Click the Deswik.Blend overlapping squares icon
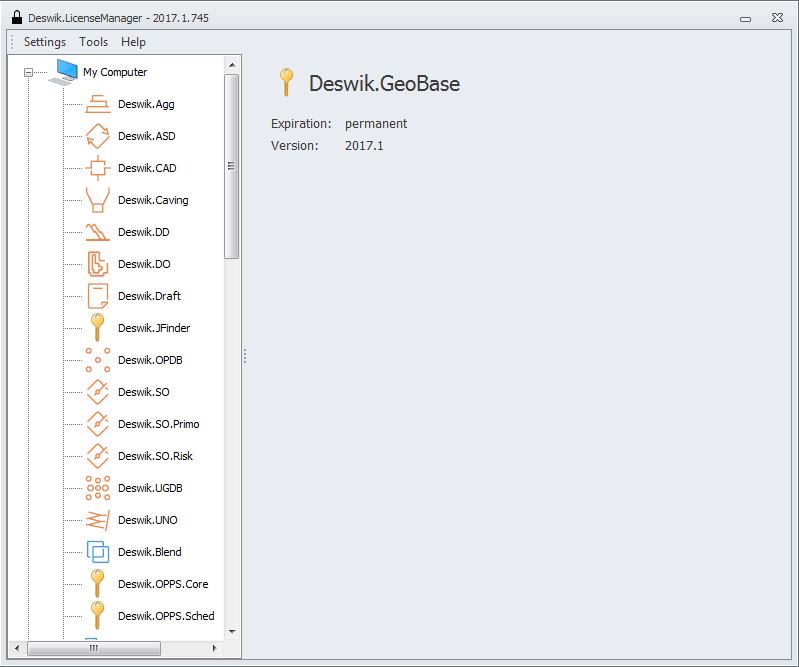The height and width of the screenshot is (667, 799). tap(97, 552)
